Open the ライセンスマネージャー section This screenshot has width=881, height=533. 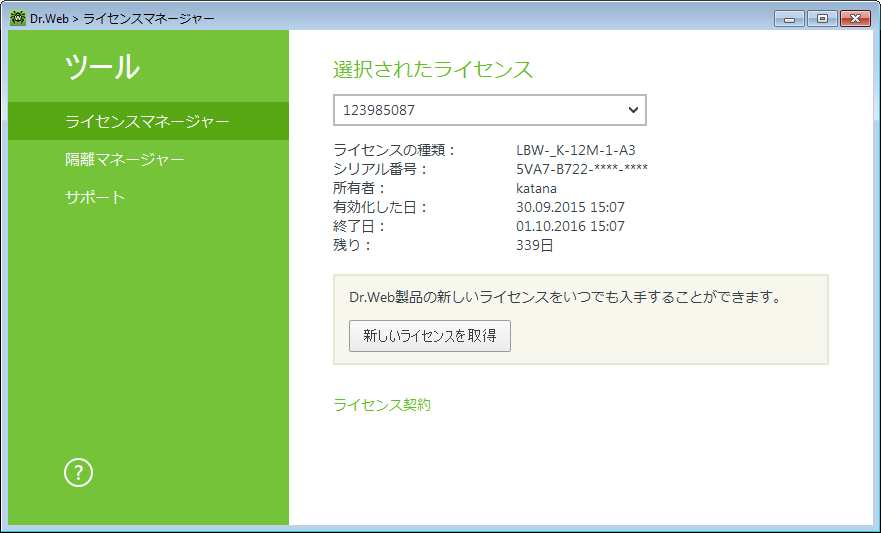148,121
